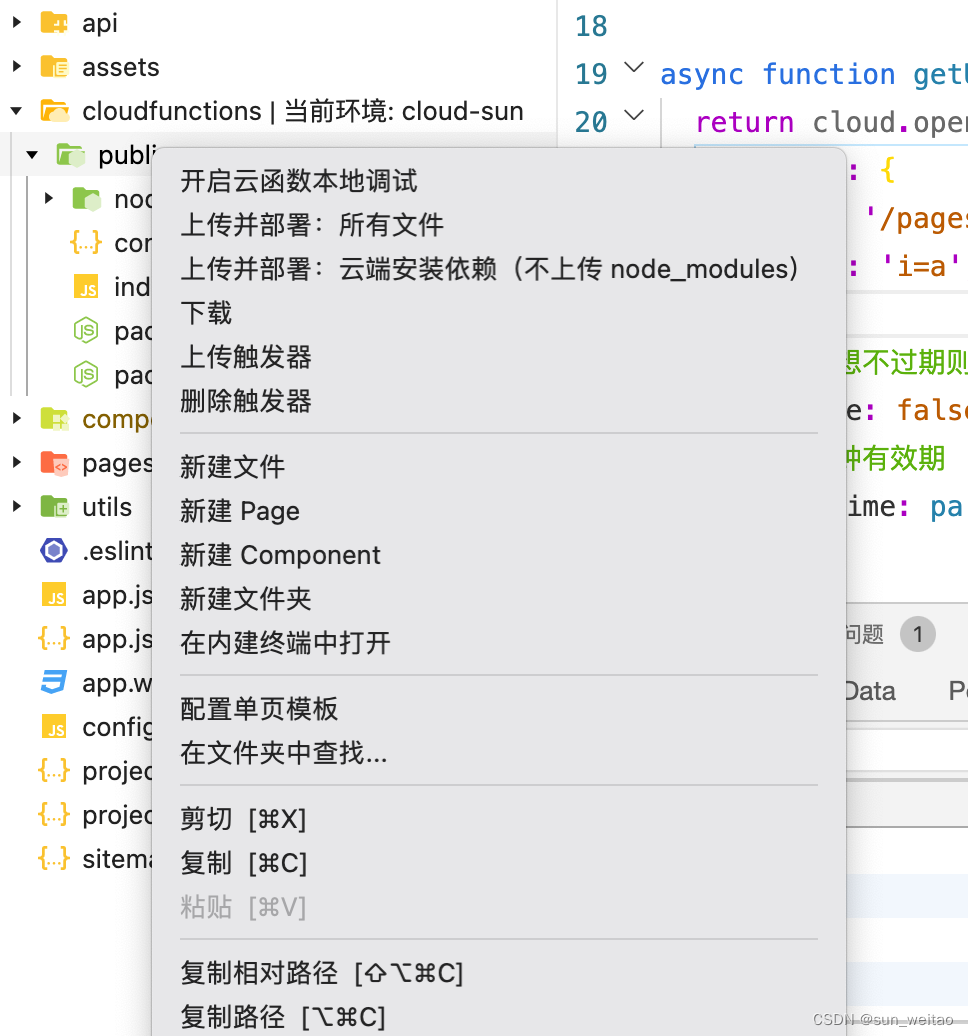The image size is (968, 1036).
Task: Select 开启云函数本地调试 from context menu
Action: pyautogui.click(x=299, y=181)
